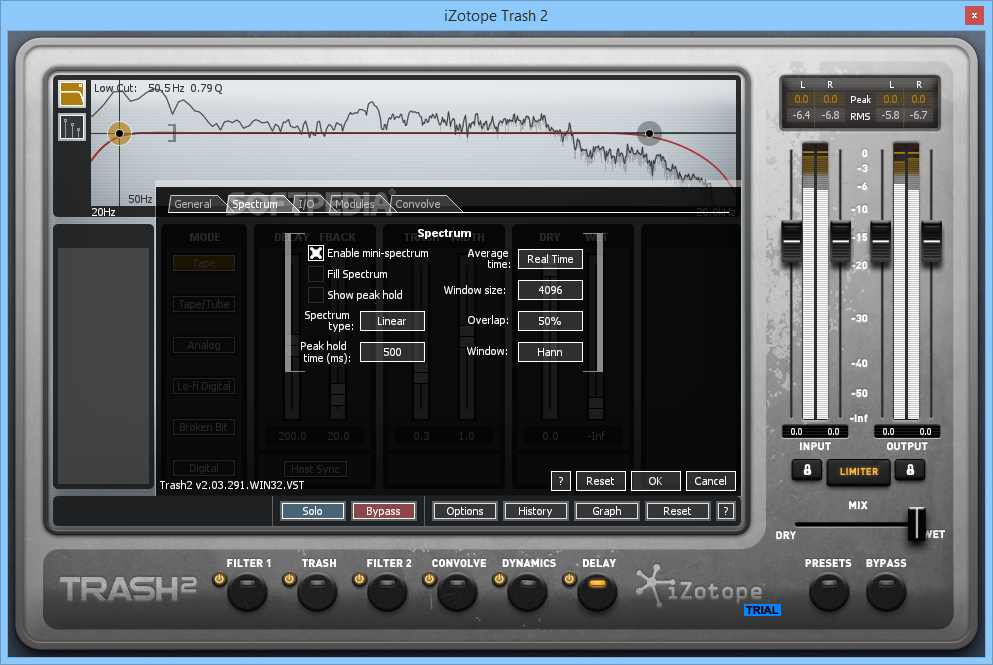Toggle Filter 1 module power button
The height and width of the screenshot is (665, 993).
click(x=219, y=579)
